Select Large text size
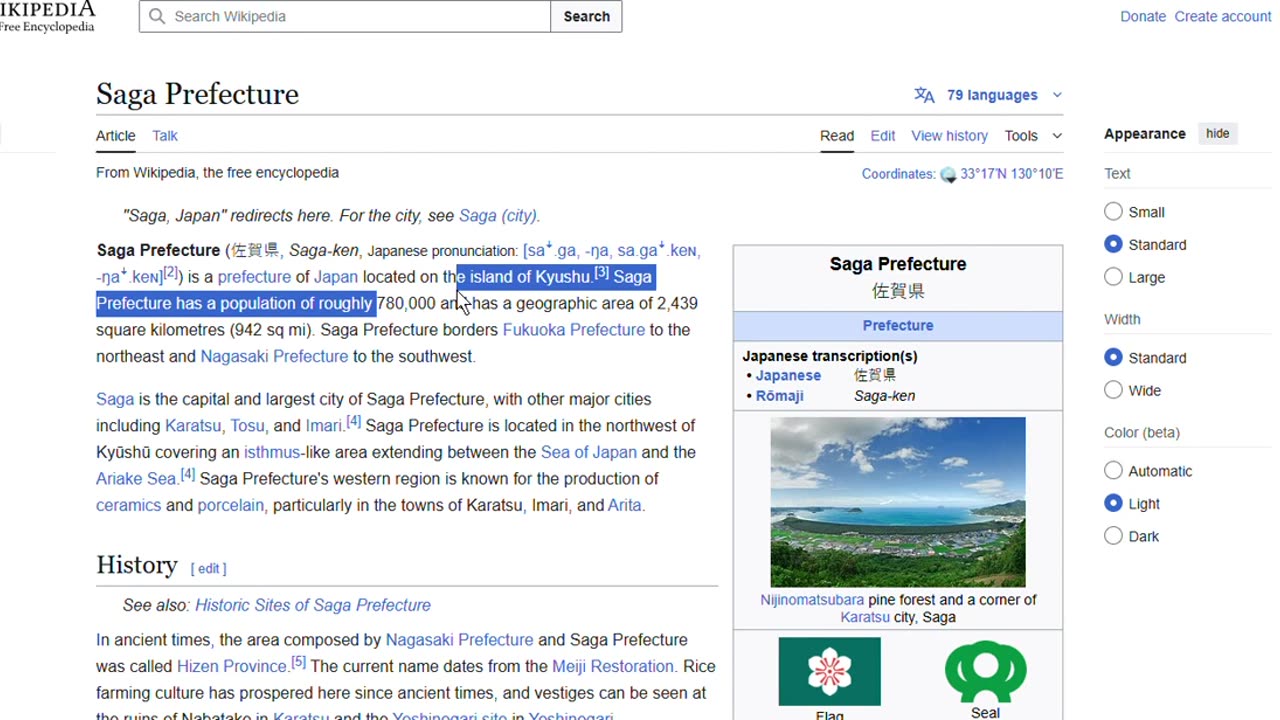 1113,277
